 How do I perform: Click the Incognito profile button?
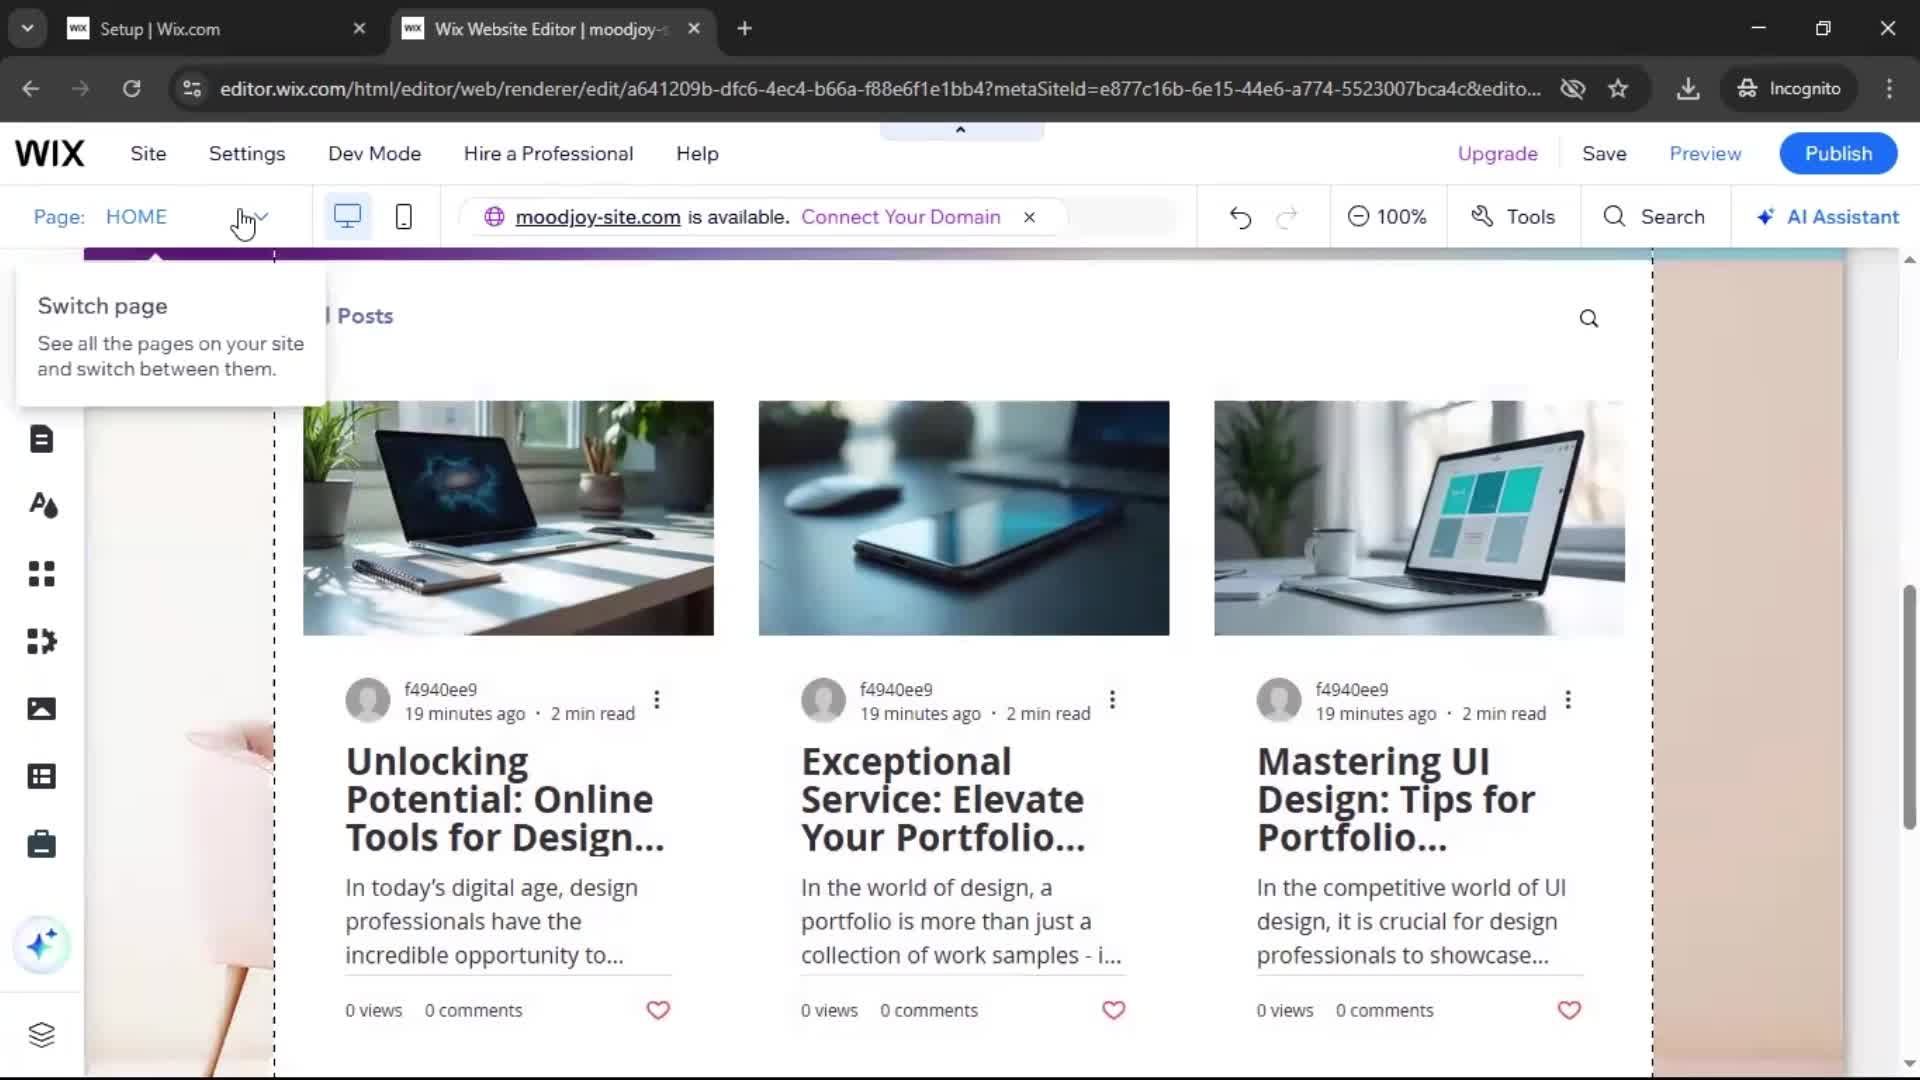pyautogui.click(x=1790, y=88)
